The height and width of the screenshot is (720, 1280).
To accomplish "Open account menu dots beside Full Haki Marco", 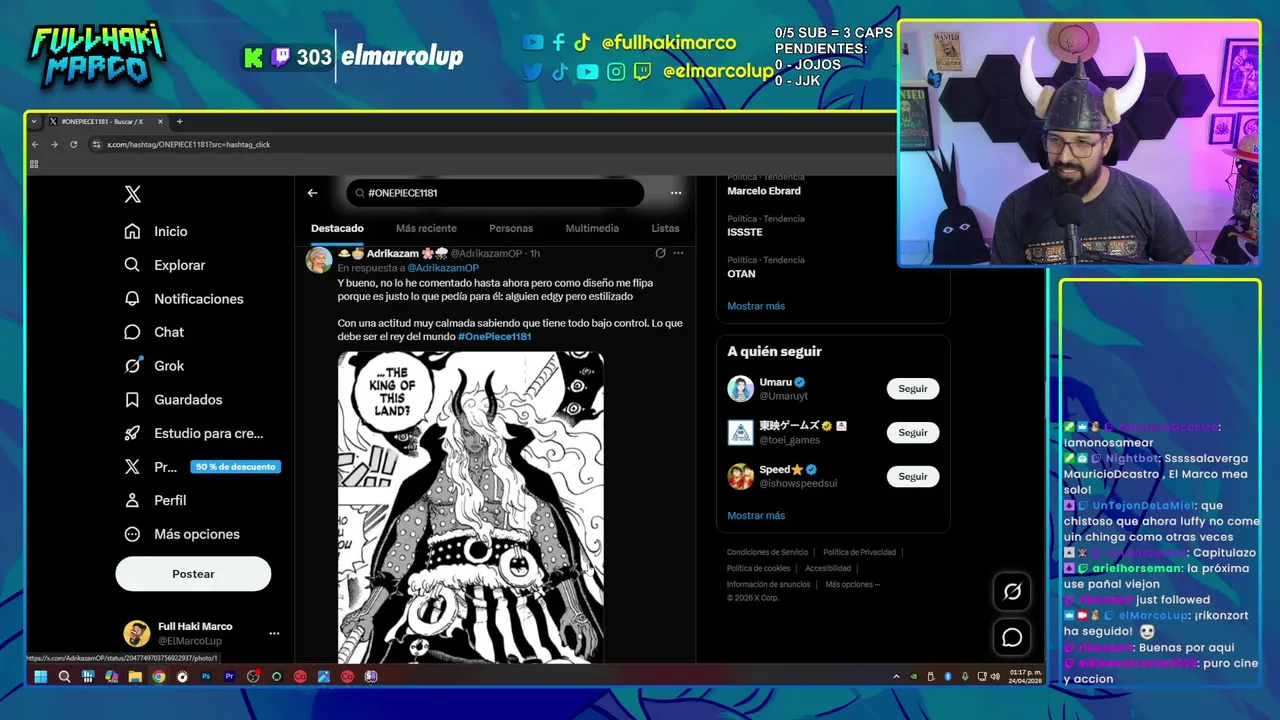I will 274,633.
